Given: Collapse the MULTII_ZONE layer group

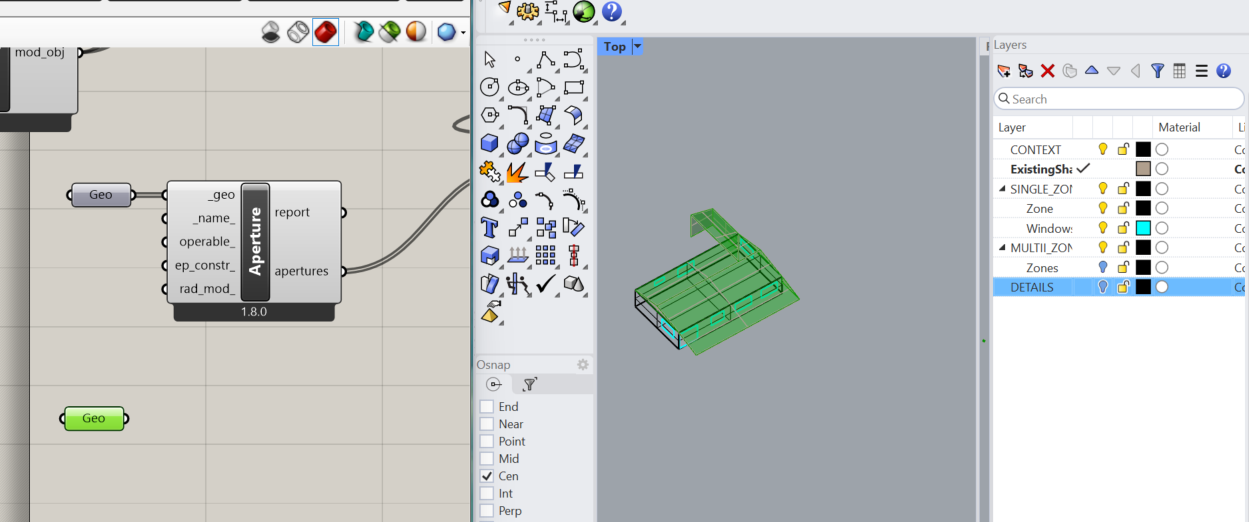Looking at the screenshot, I should (1003, 248).
